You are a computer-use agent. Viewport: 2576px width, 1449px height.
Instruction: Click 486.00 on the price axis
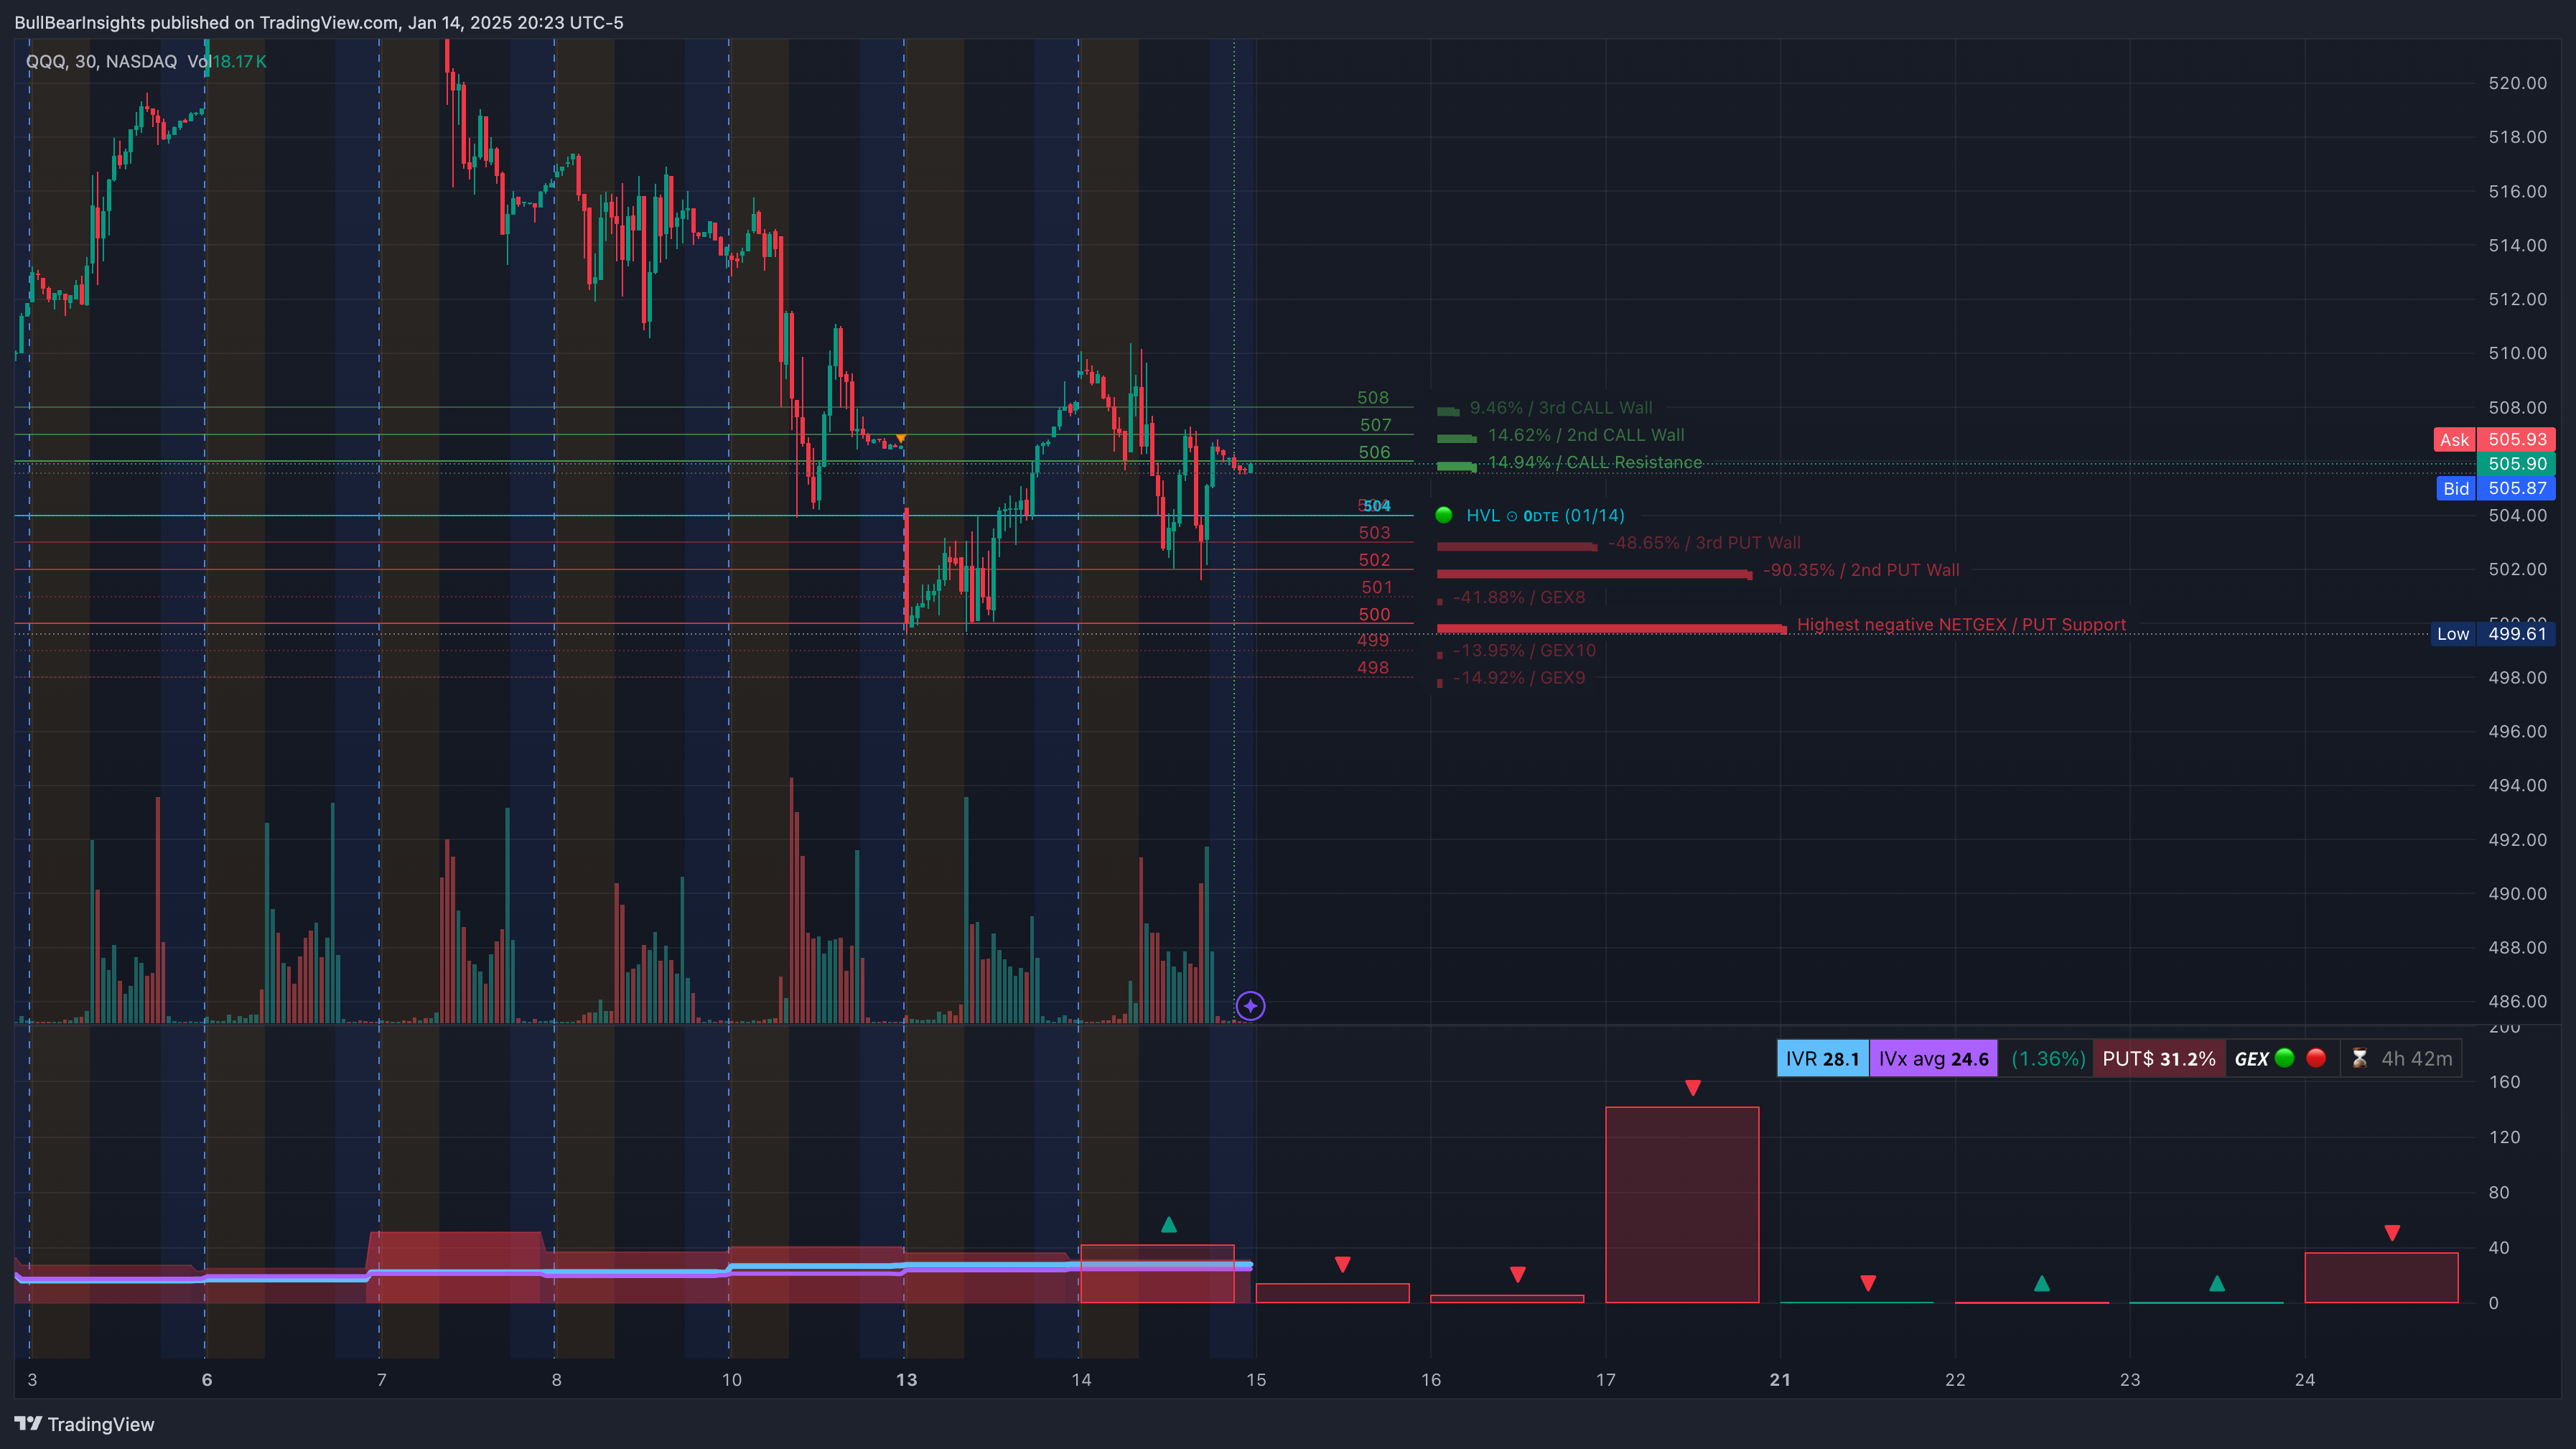tap(2517, 1001)
